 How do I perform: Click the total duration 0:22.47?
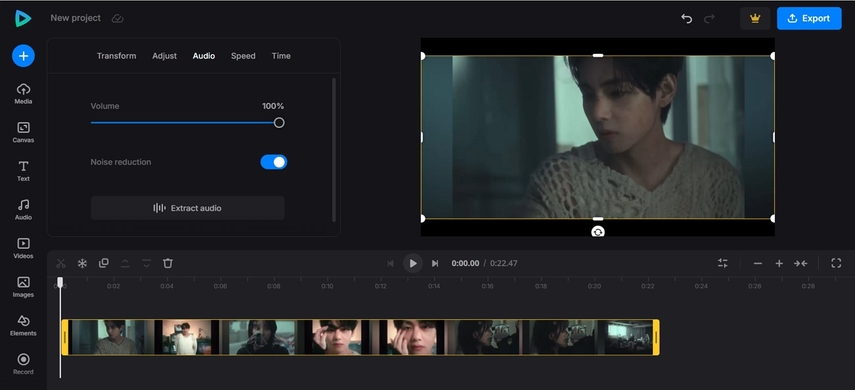(x=504, y=263)
